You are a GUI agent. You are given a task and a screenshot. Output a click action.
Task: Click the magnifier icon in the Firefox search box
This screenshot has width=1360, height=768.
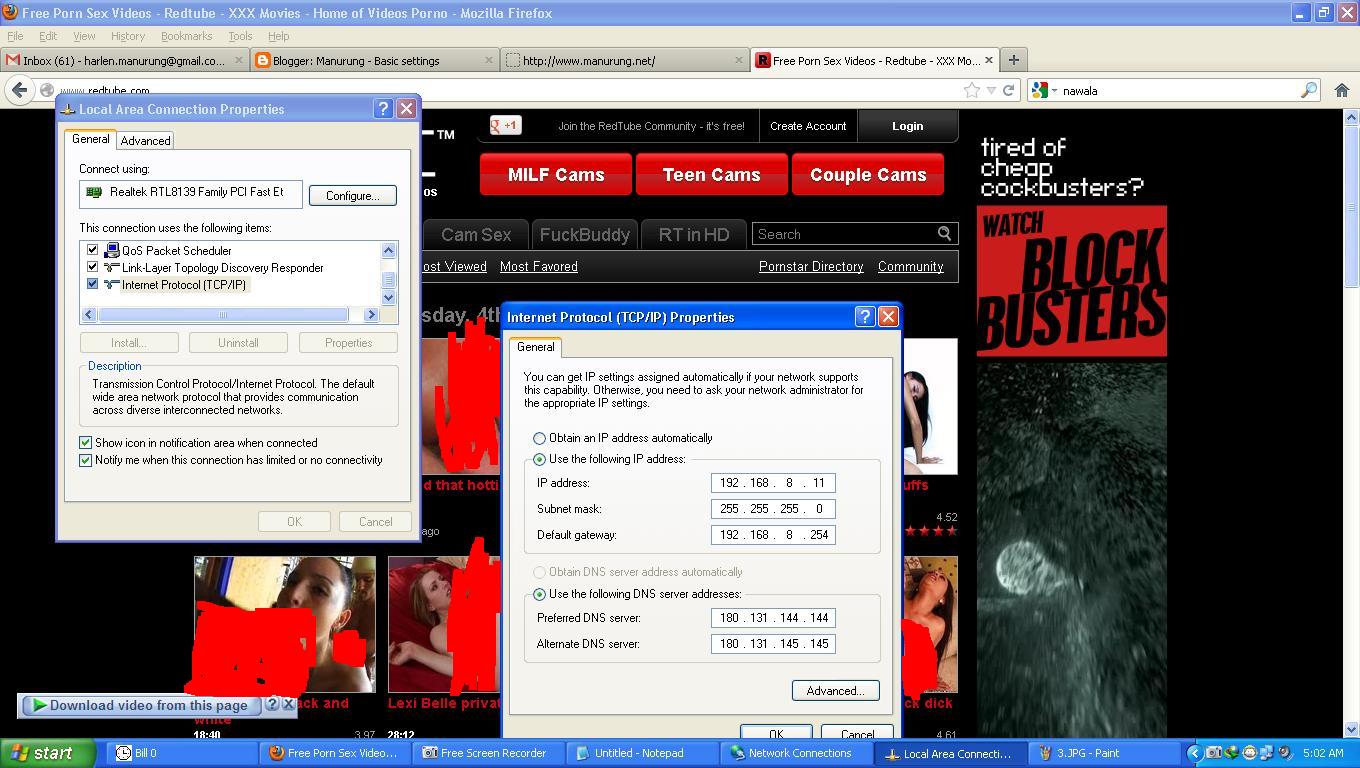point(1308,90)
